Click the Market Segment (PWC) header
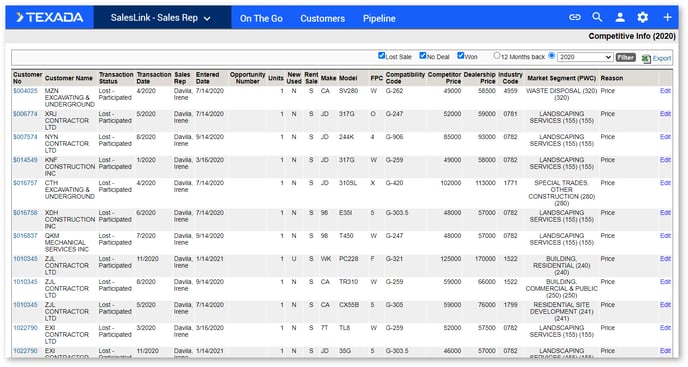The width and height of the screenshot is (688, 367). [x=562, y=78]
